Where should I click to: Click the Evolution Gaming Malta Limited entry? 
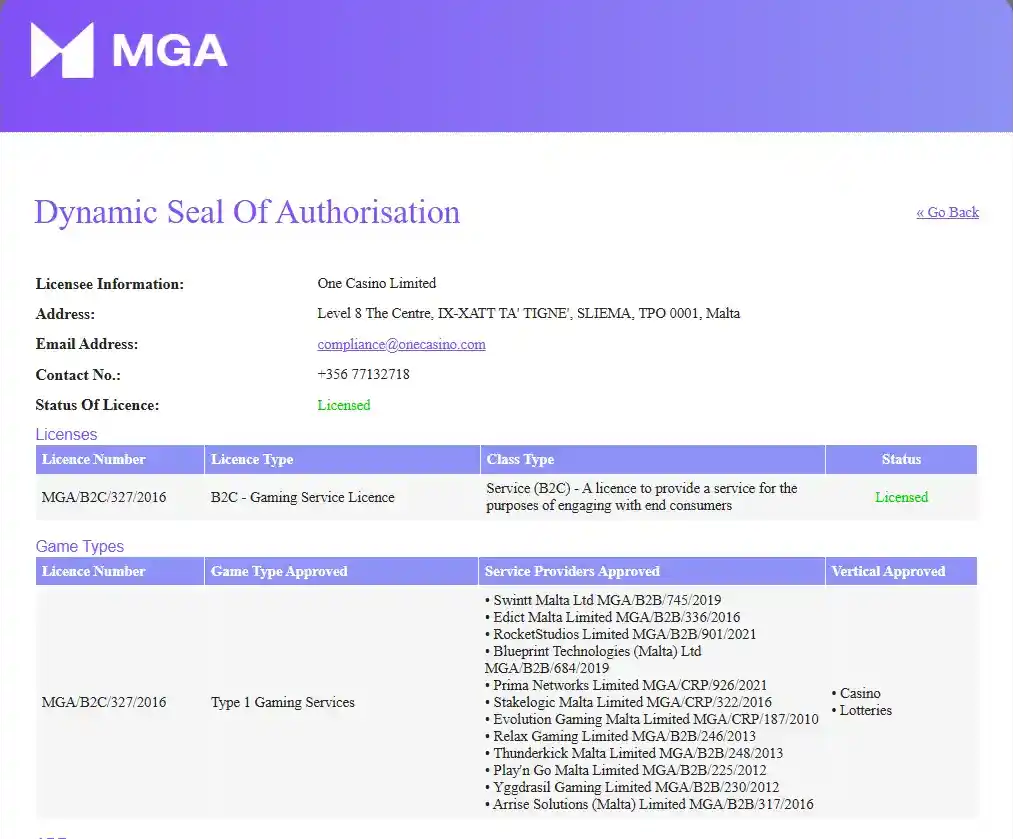pyautogui.click(x=651, y=719)
